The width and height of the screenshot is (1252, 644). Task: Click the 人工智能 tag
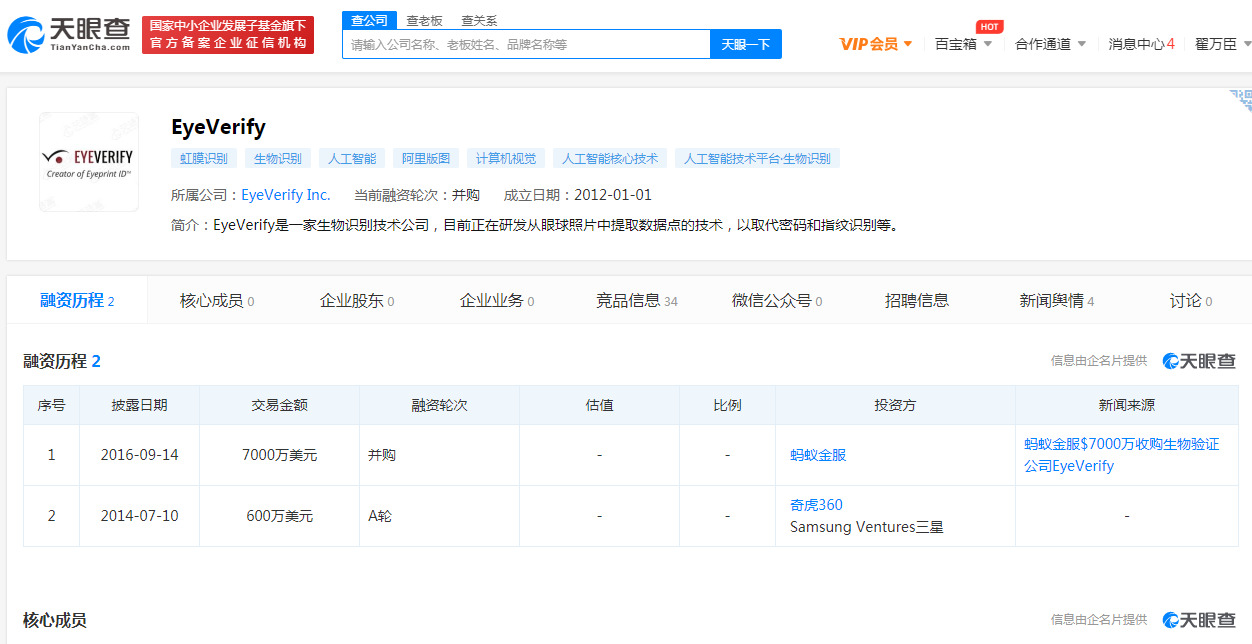(x=352, y=158)
